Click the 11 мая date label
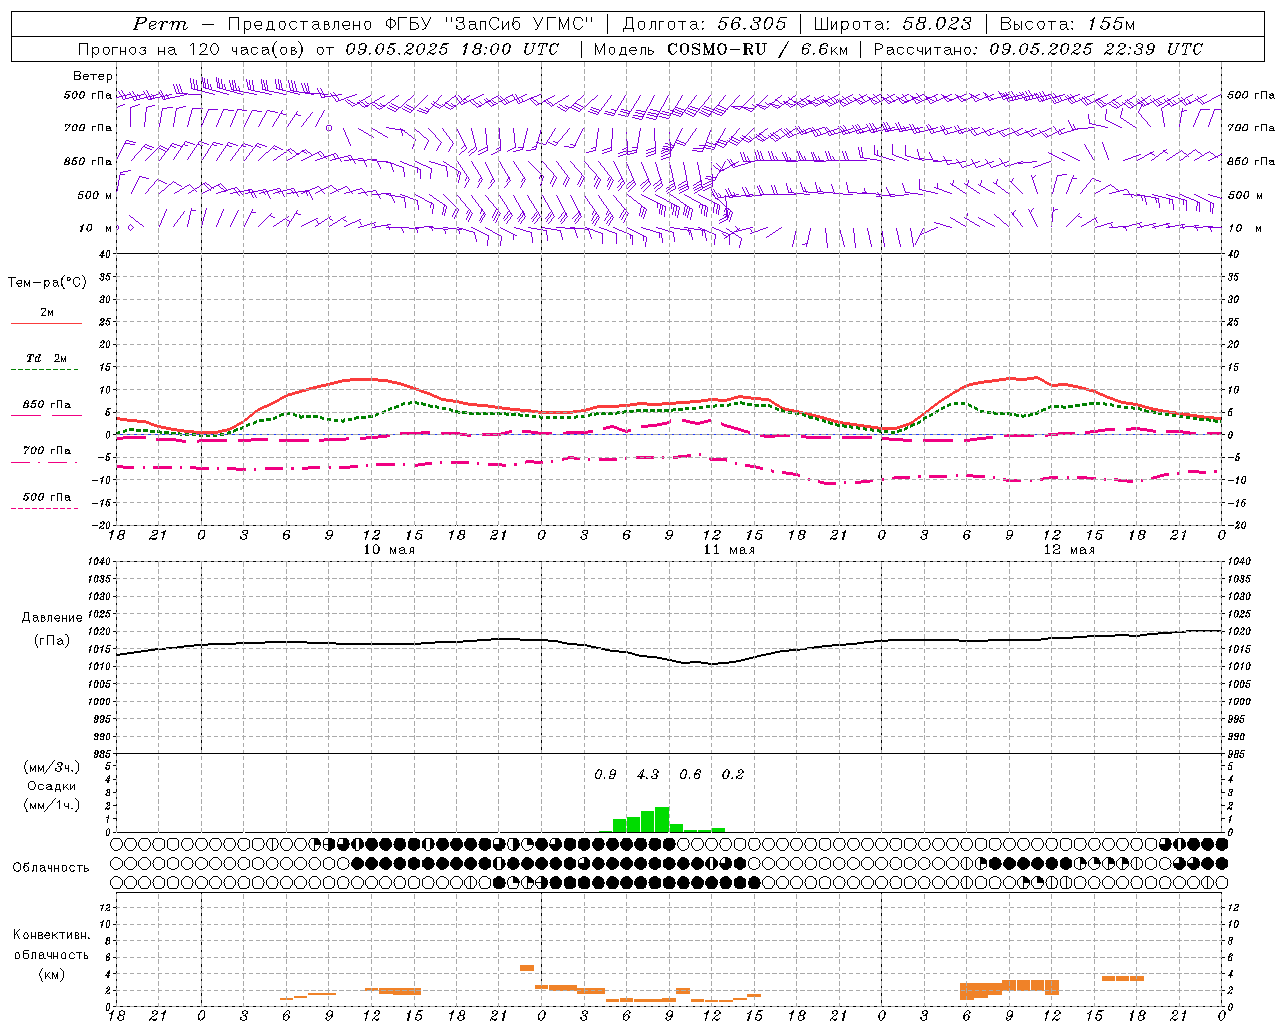This screenshot has width=1280, height=1024. pos(729,550)
